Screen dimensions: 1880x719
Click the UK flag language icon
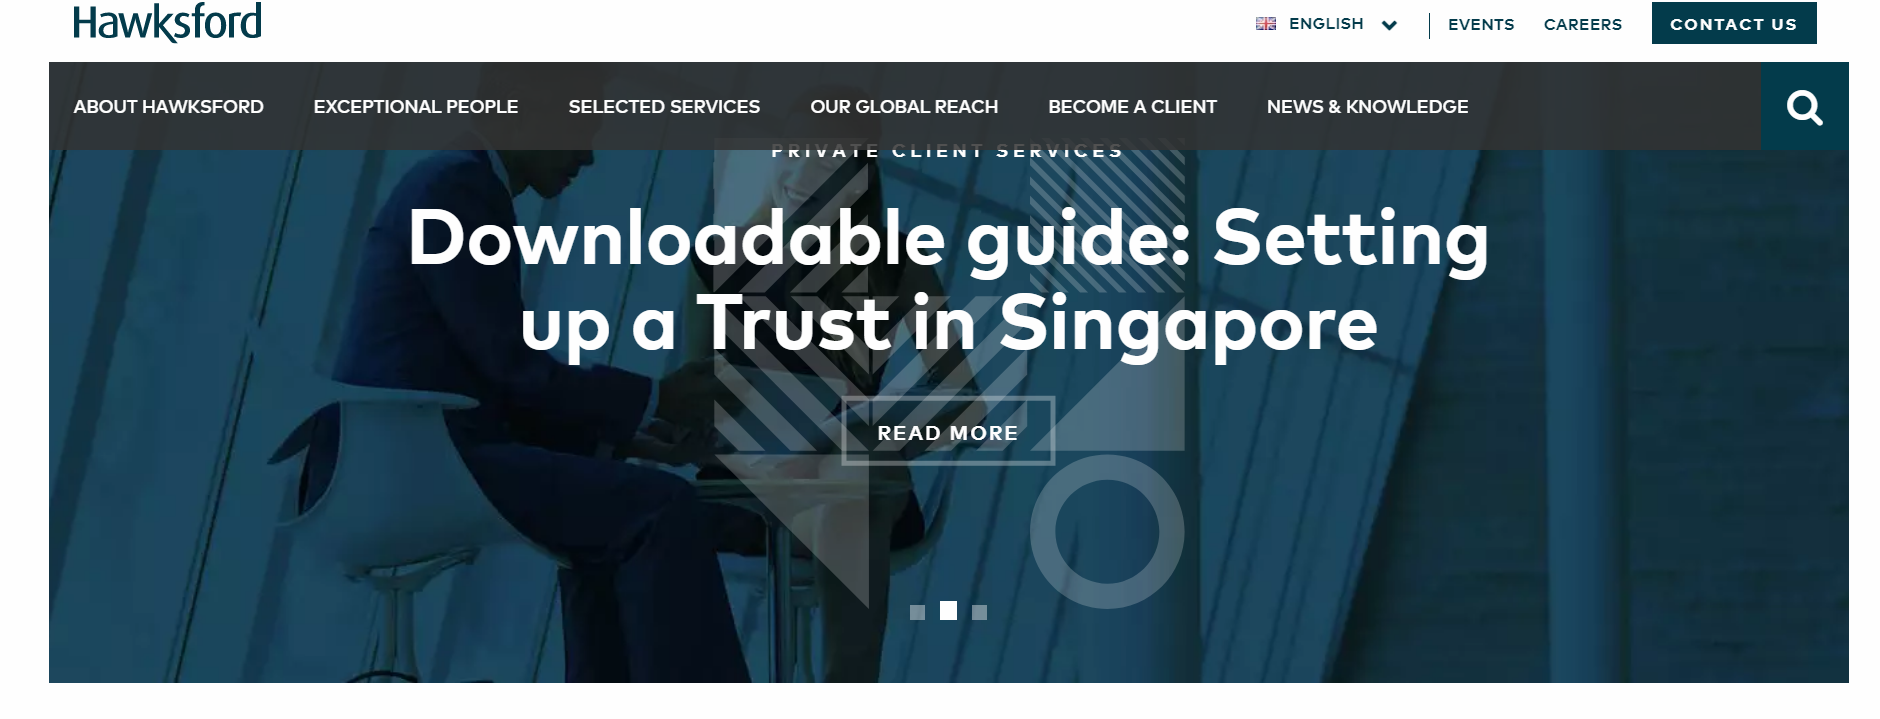pos(1266,24)
